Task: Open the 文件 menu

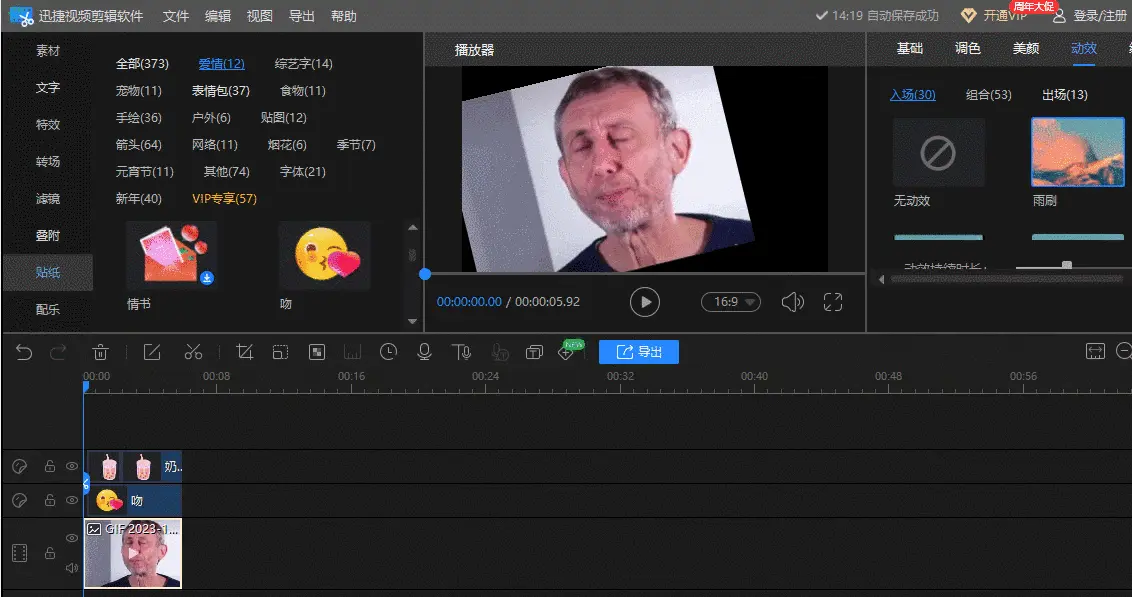Action: [175, 16]
